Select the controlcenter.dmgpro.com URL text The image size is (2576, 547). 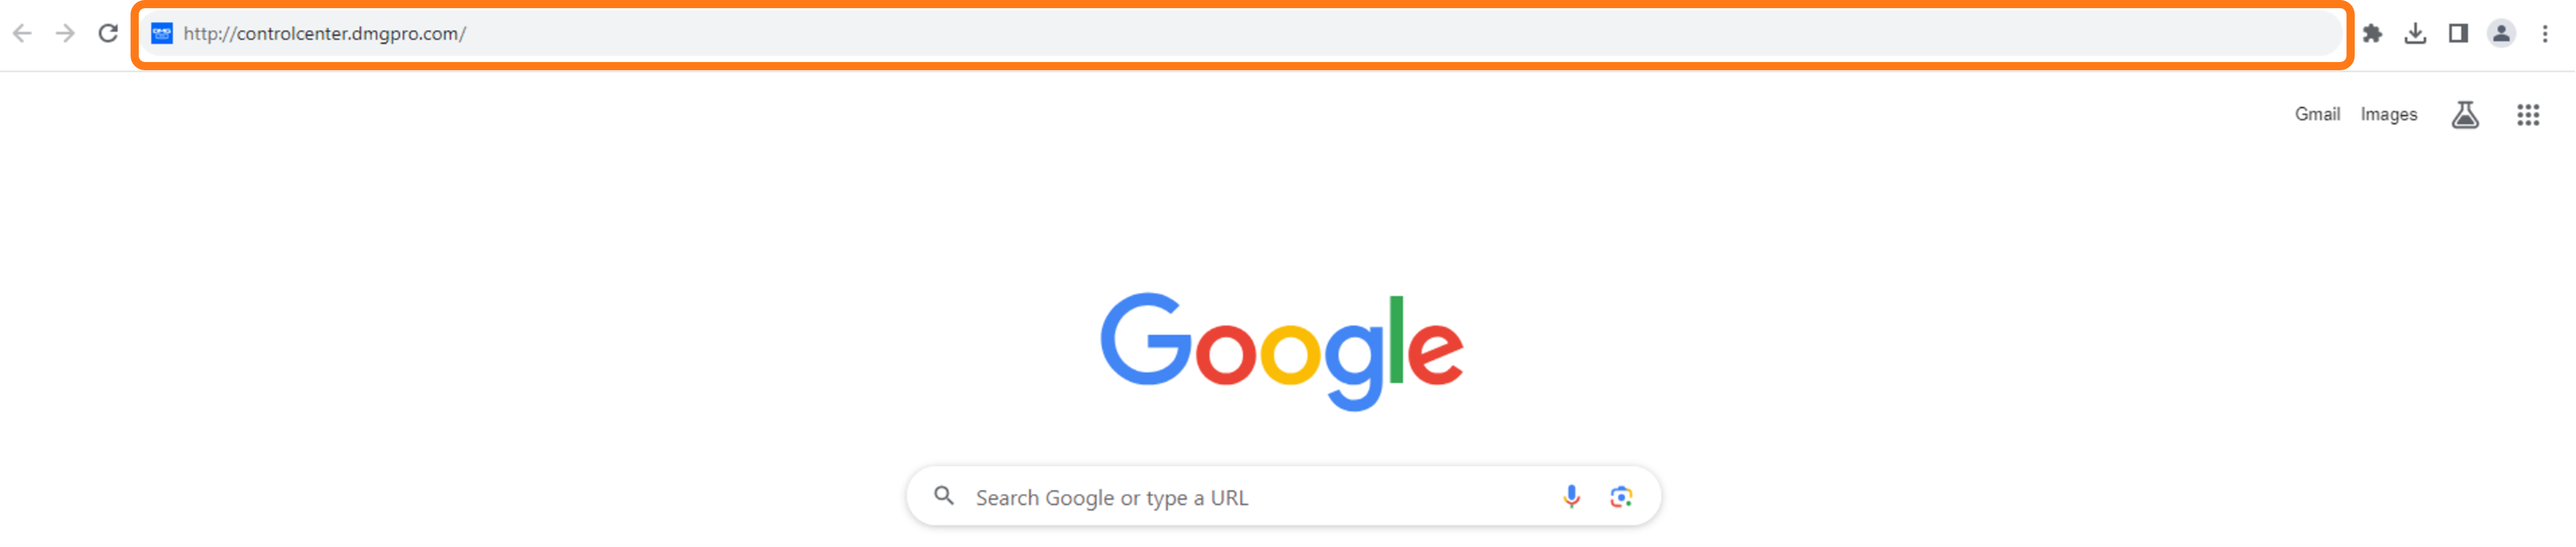(x=325, y=34)
